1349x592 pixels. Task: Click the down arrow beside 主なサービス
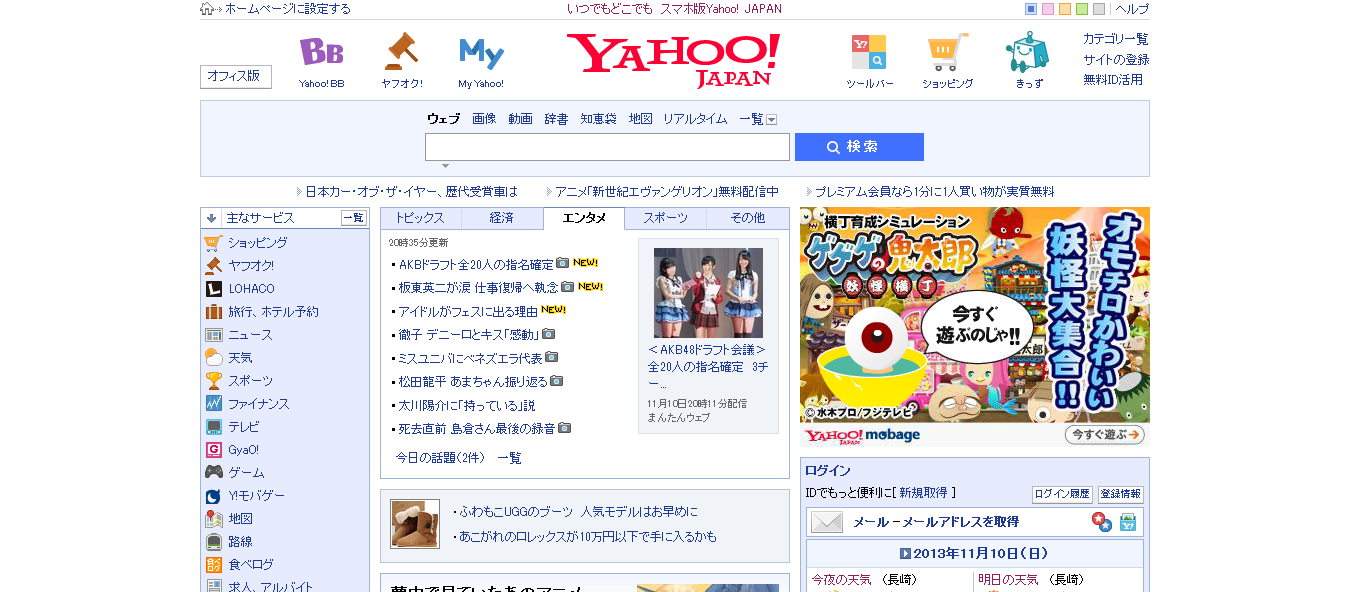click(x=211, y=218)
